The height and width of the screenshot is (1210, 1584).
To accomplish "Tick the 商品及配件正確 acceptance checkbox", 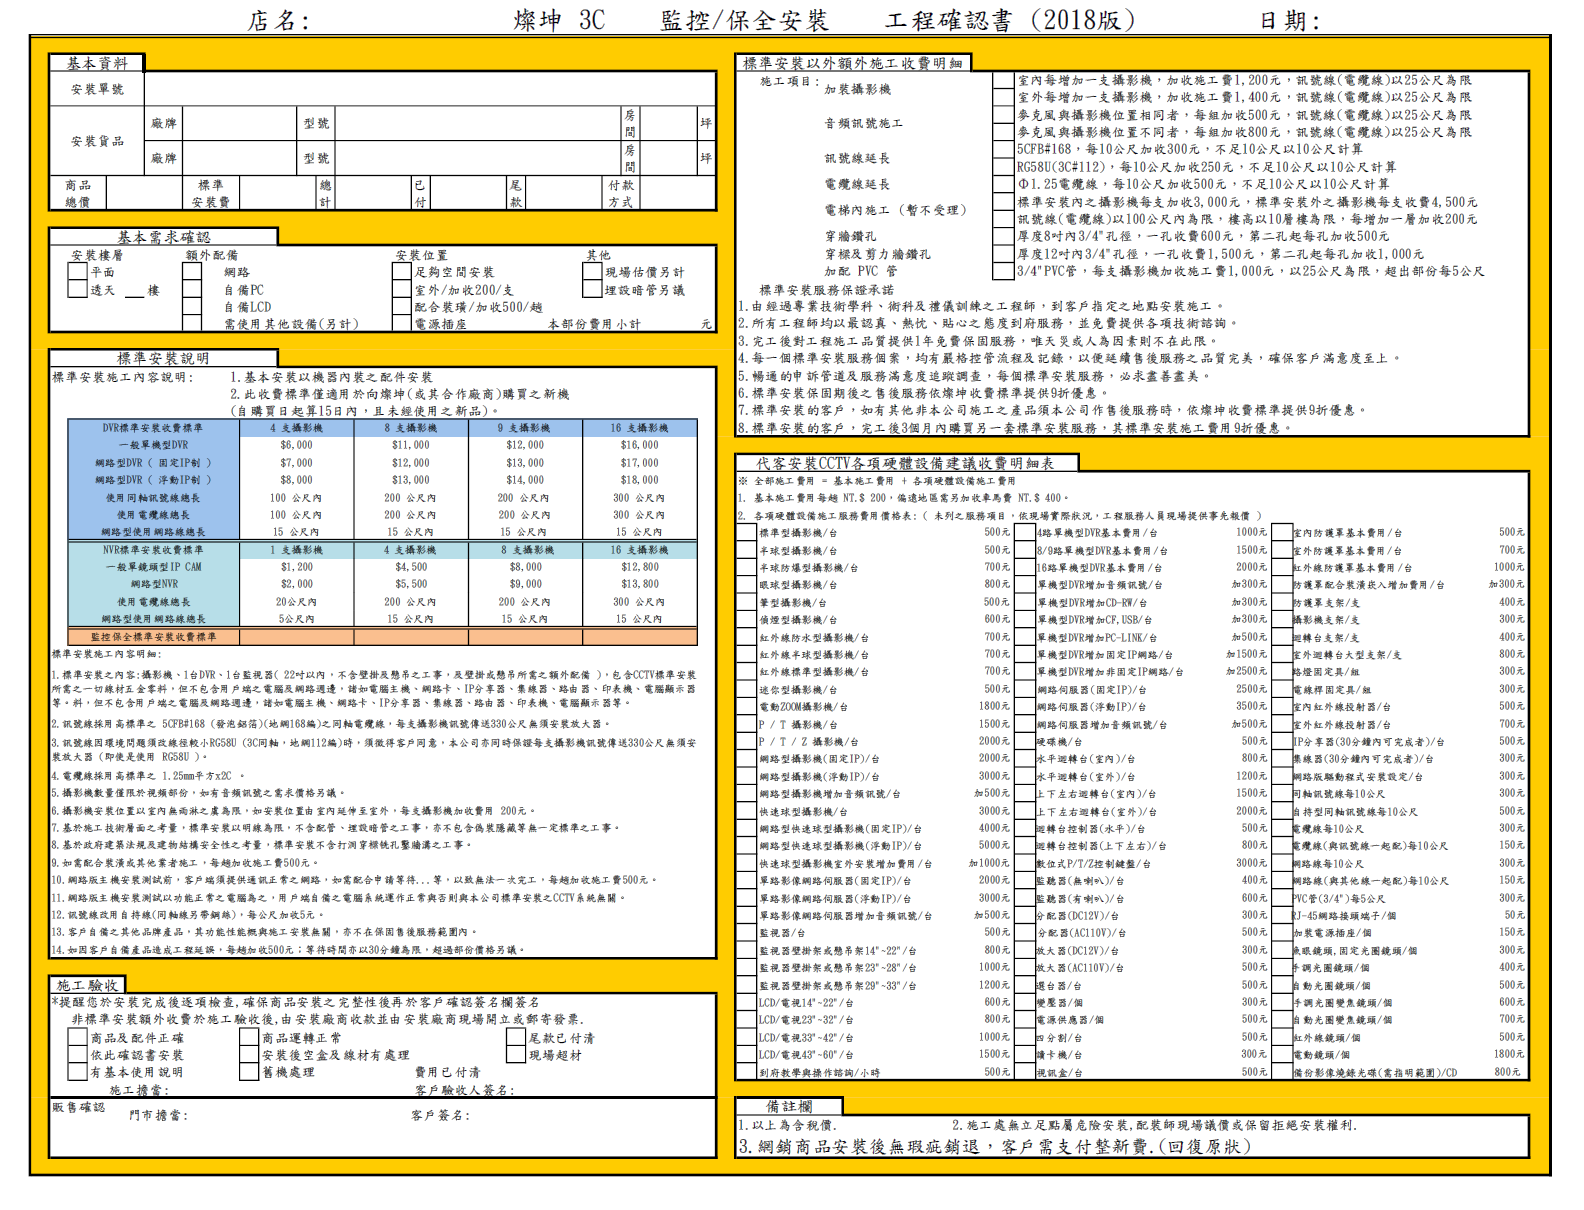I will coord(77,1038).
